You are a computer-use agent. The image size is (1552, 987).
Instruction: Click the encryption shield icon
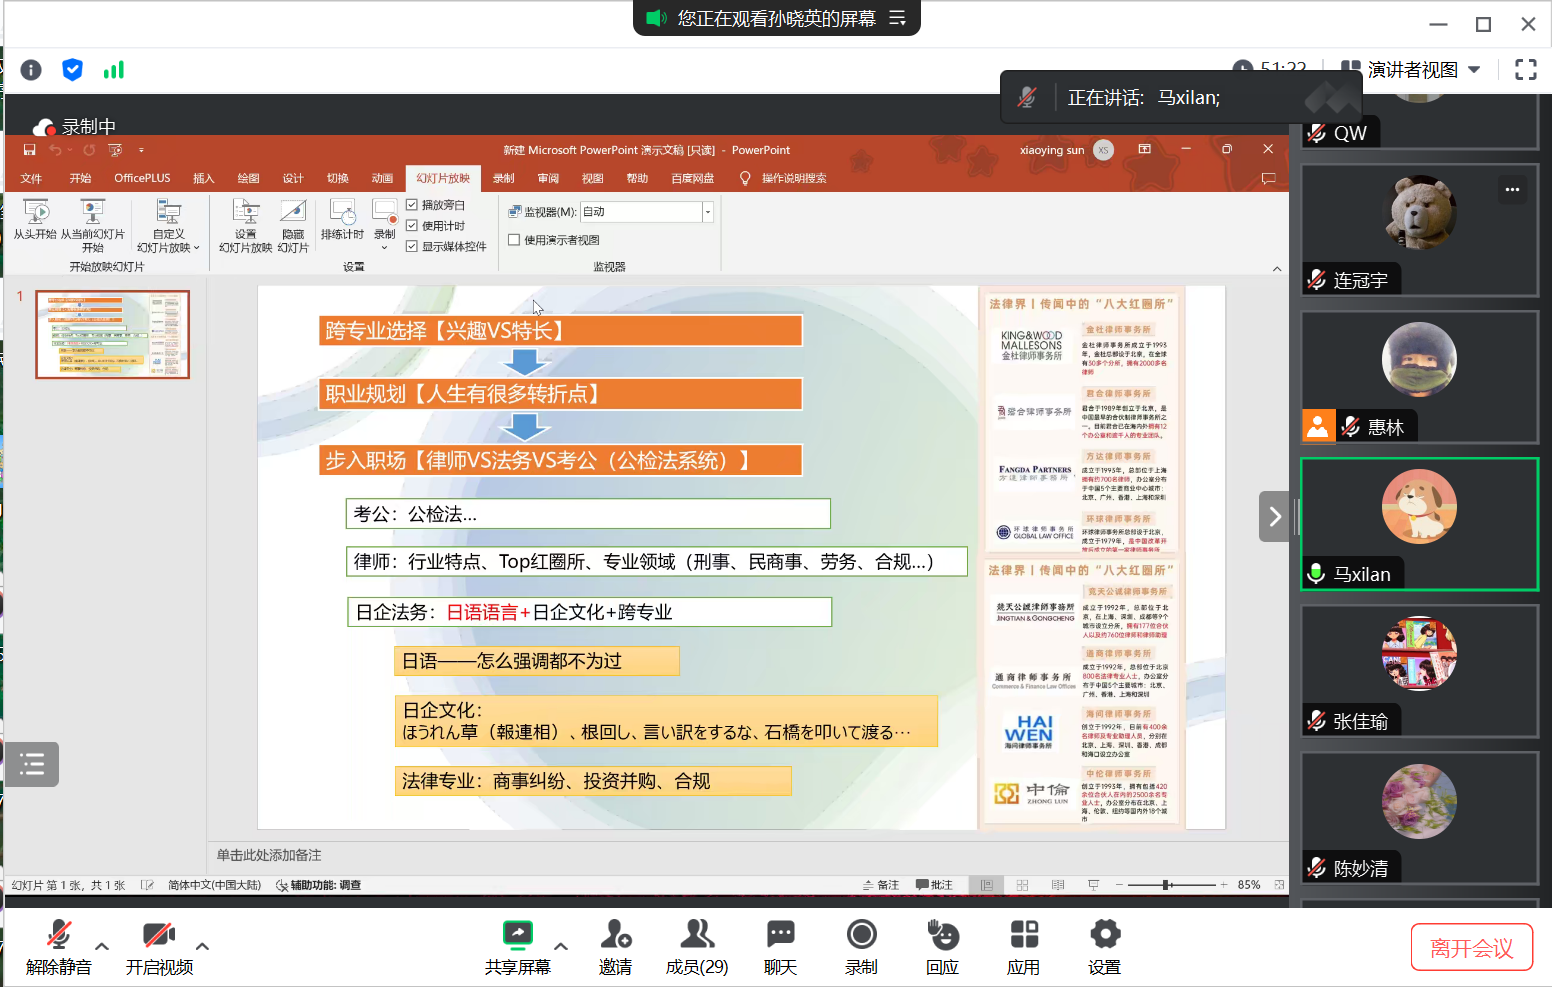coord(72,69)
